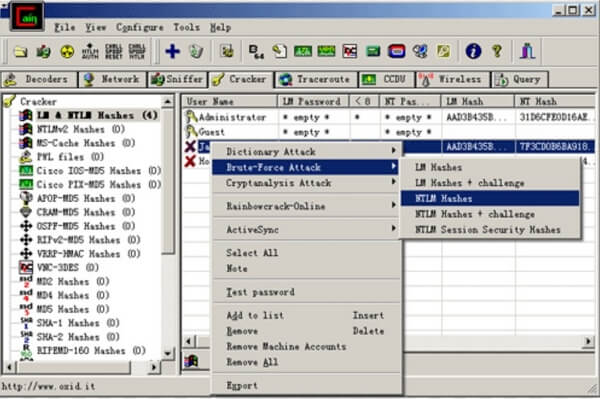Click the Base64 decoder toolbar icon
Image resolution: width=600 pixels, height=399 pixels.
[x=256, y=51]
